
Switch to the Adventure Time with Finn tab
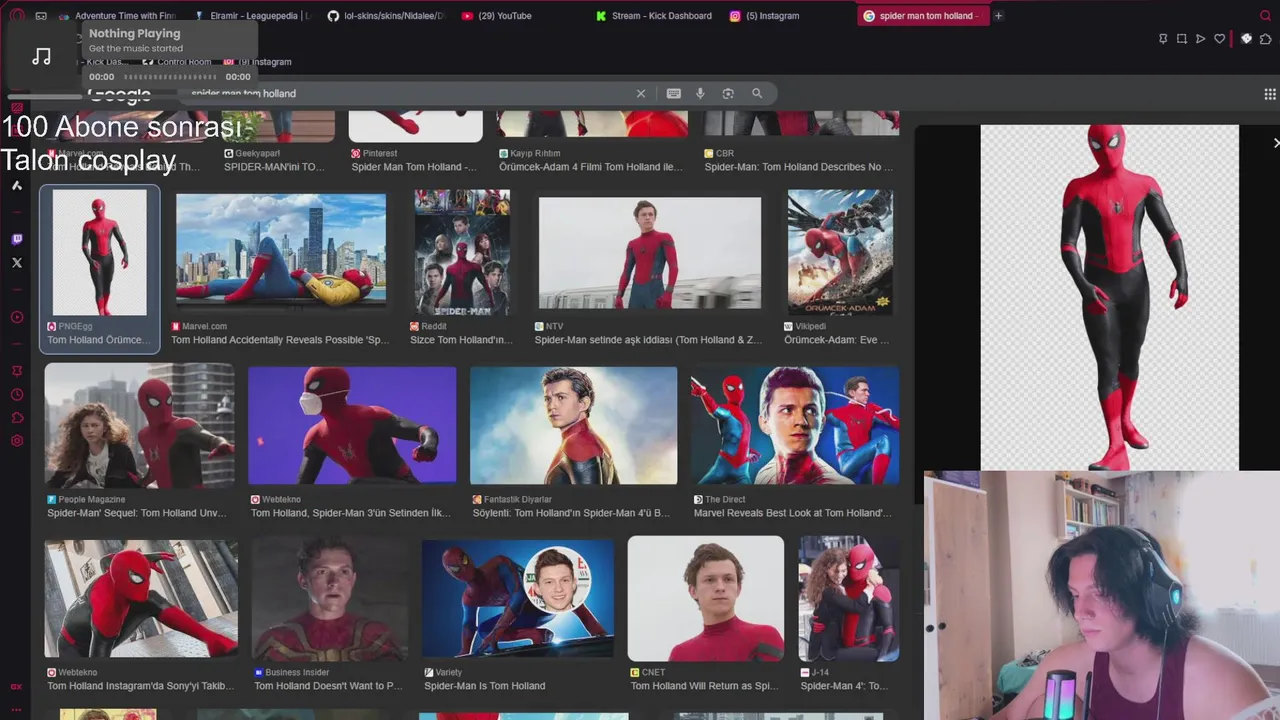[118, 16]
